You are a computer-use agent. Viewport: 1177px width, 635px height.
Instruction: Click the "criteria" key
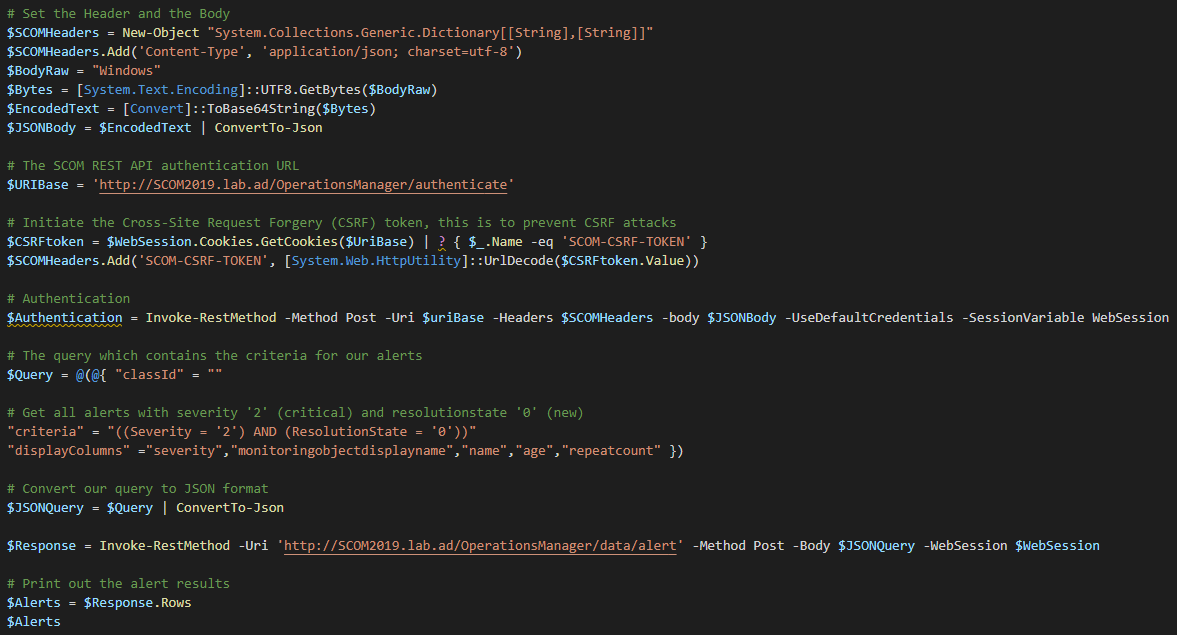click(45, 432)
